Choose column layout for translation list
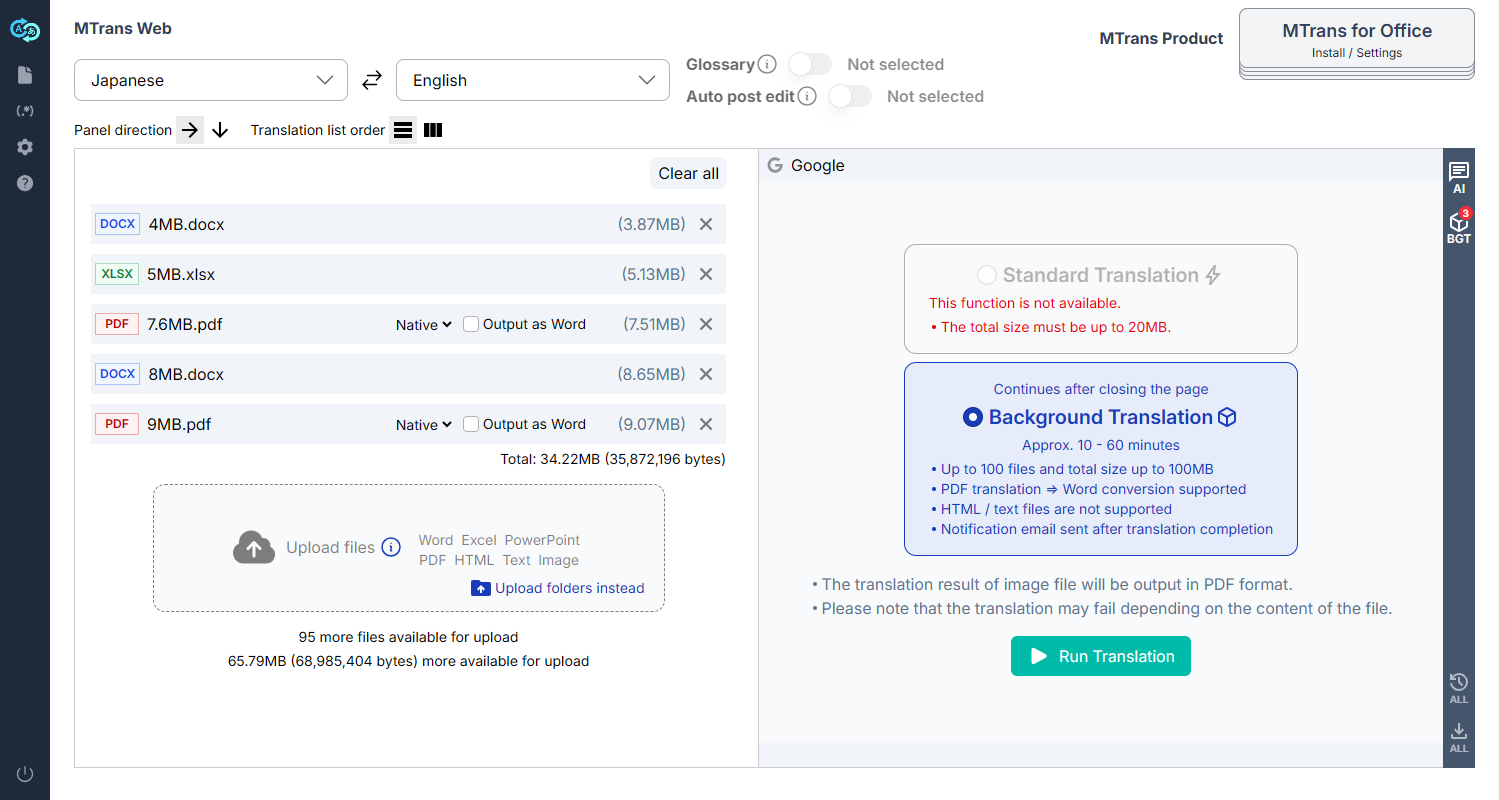Viewport: 1499px width, 800px height. [x=433, y=130]
